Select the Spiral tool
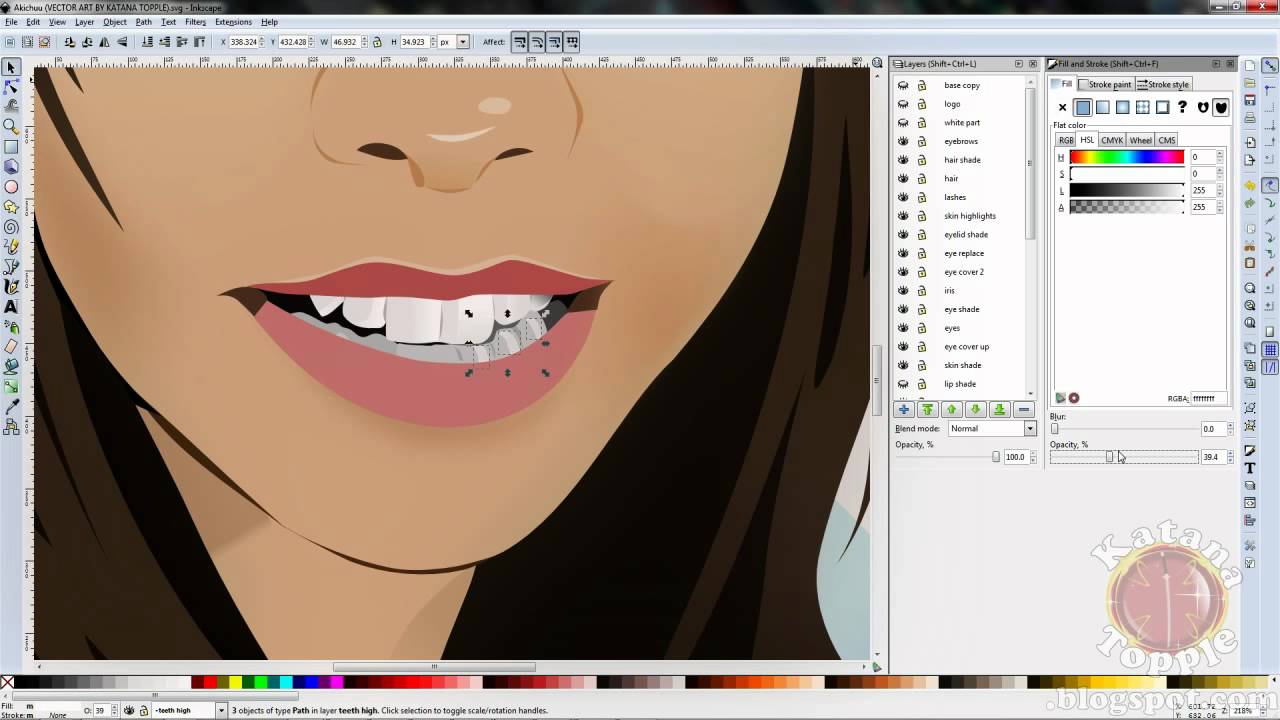The height and width of the screenshot is (720, 1280). 11,228
